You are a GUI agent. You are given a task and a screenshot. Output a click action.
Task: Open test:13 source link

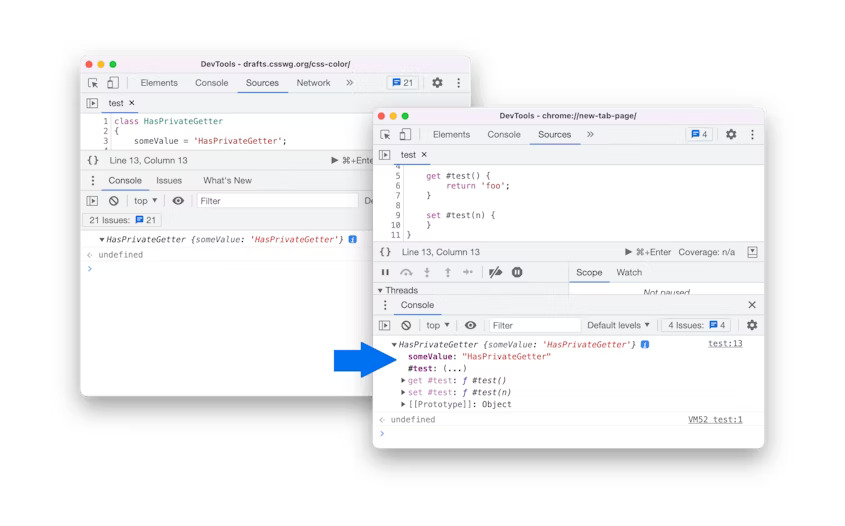click(725, 344)
